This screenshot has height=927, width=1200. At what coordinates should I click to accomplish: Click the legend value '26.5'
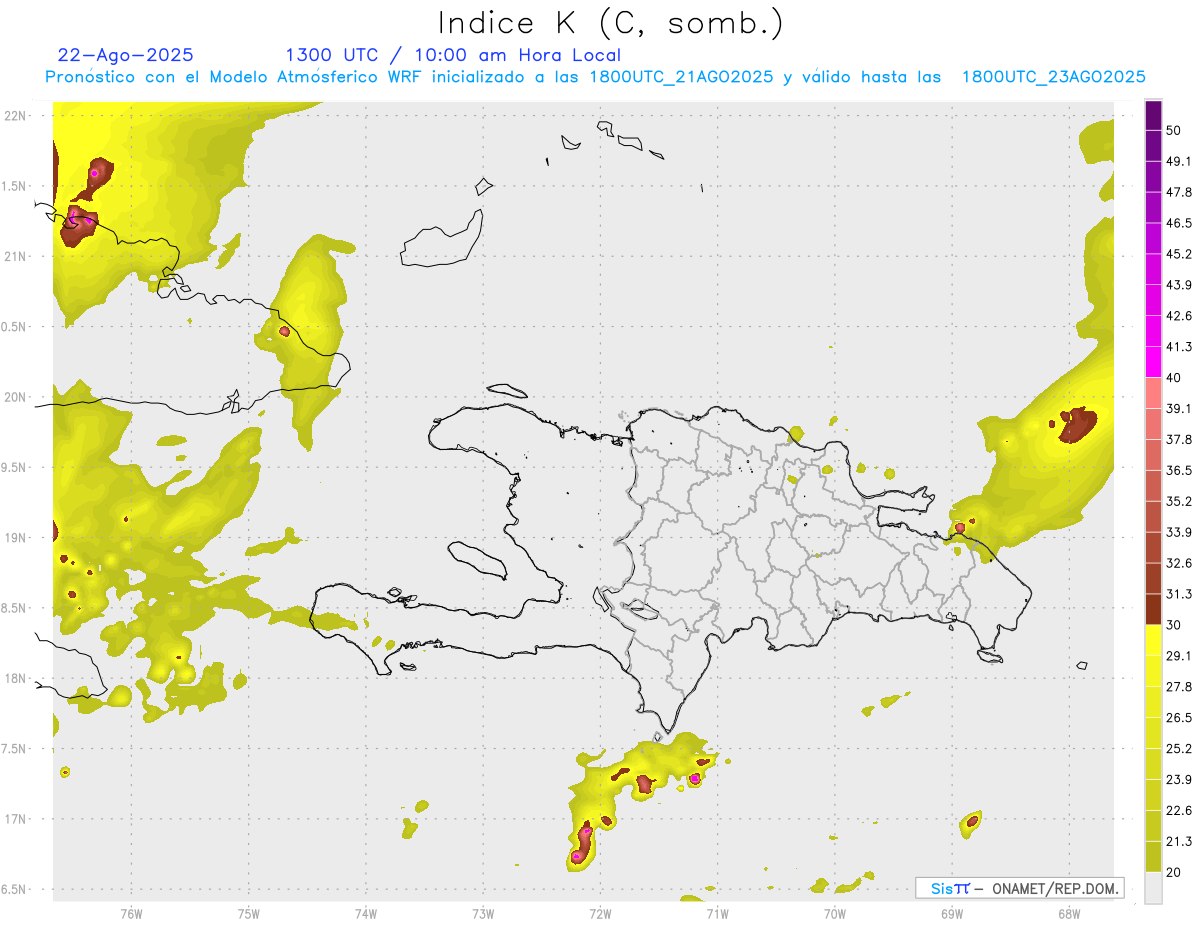click(x=1179, y=717)
